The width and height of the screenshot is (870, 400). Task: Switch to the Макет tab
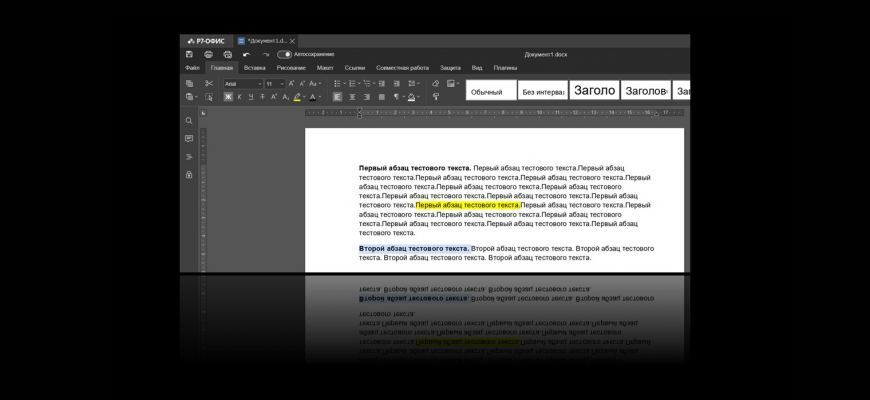(325, 68)
